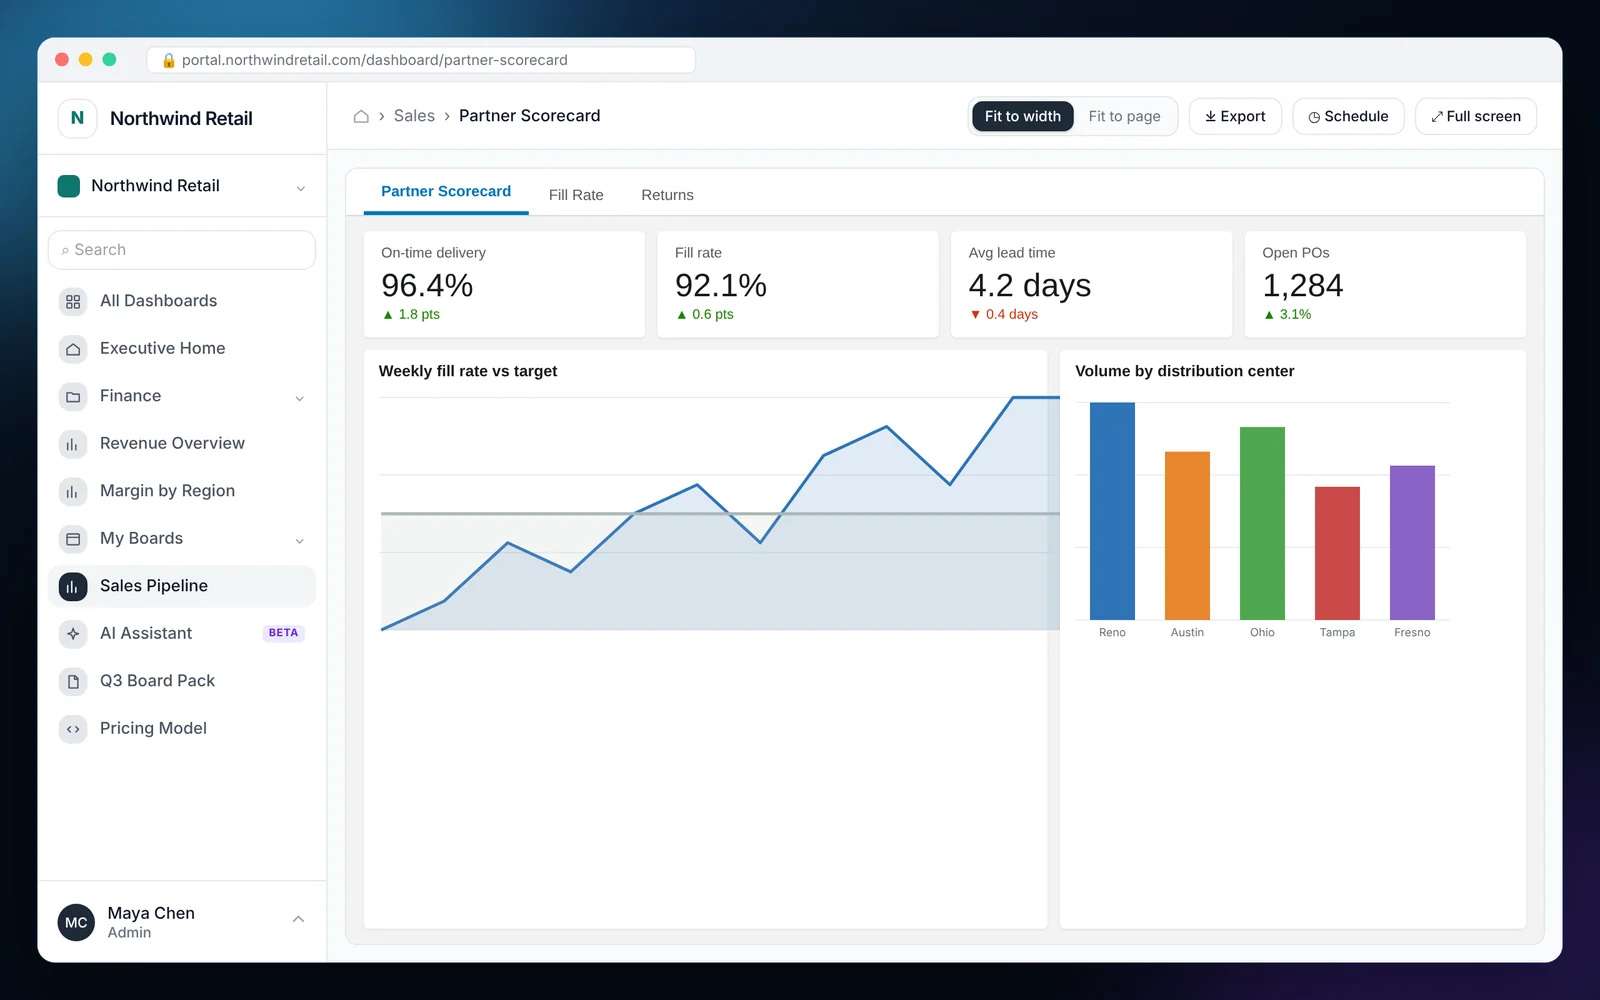Click the green Ohio bar
This screenshot has width=1600, height=1000.
pos(1262,523)
